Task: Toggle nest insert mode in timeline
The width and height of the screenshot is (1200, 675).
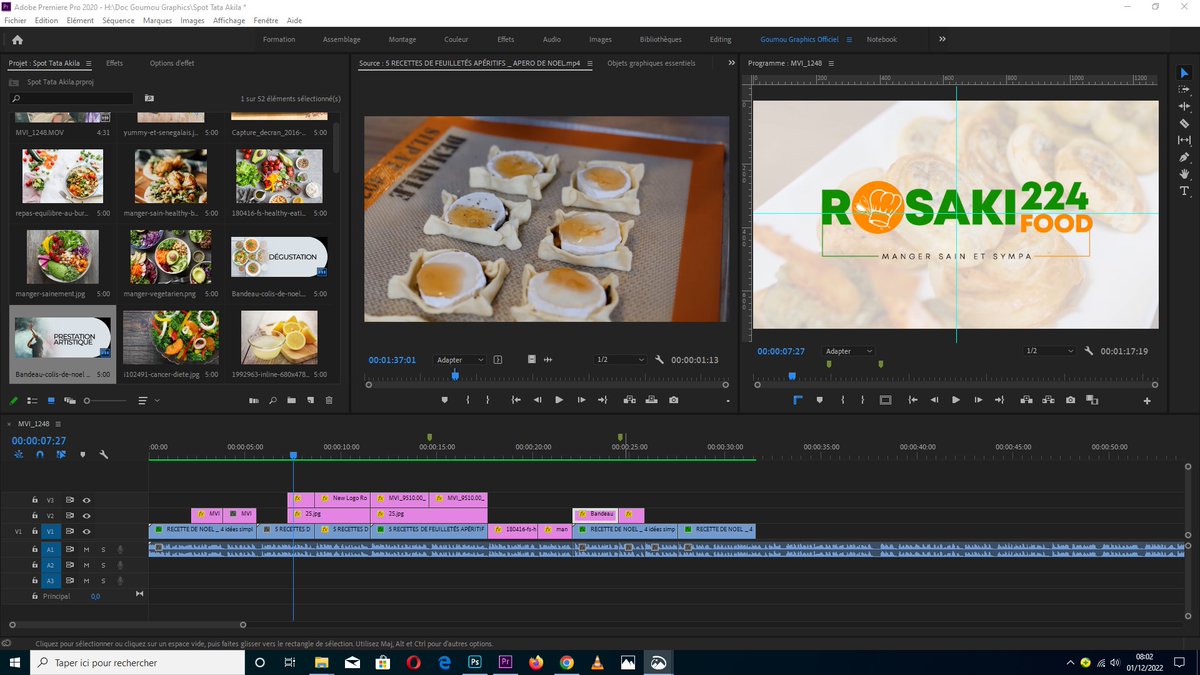Action: pyautogui.click(x=19, y=454)
